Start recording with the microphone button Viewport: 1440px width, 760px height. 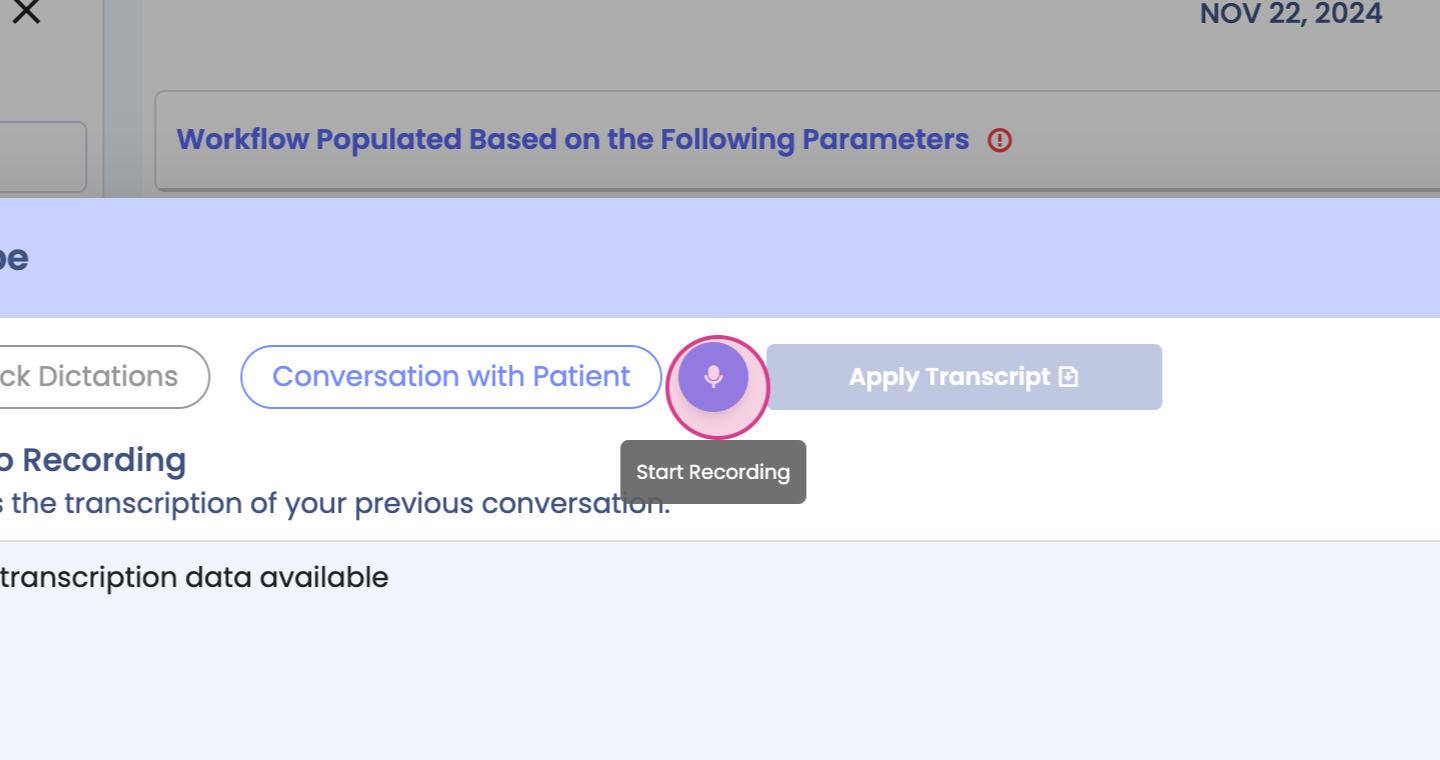click(x=713, y=377)
